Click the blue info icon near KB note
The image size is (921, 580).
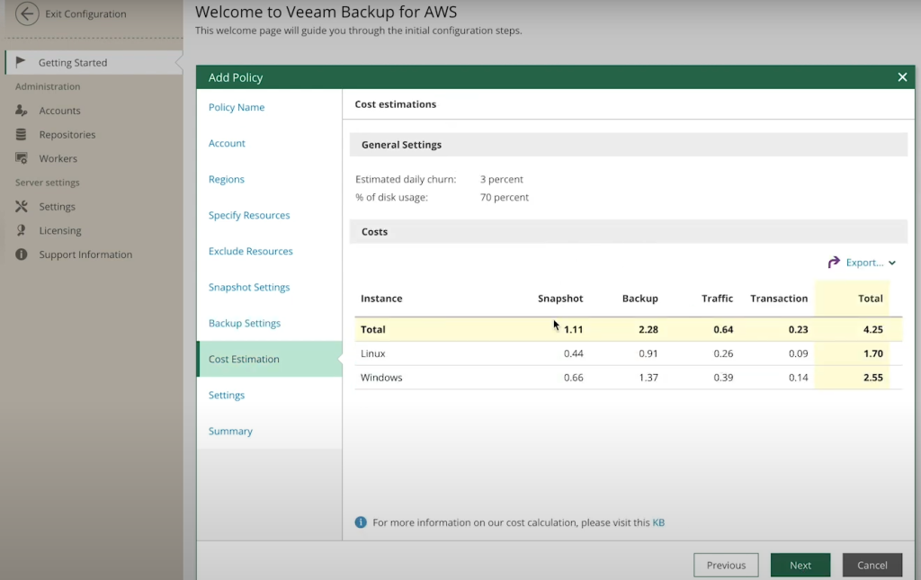(x=361, y=522)
